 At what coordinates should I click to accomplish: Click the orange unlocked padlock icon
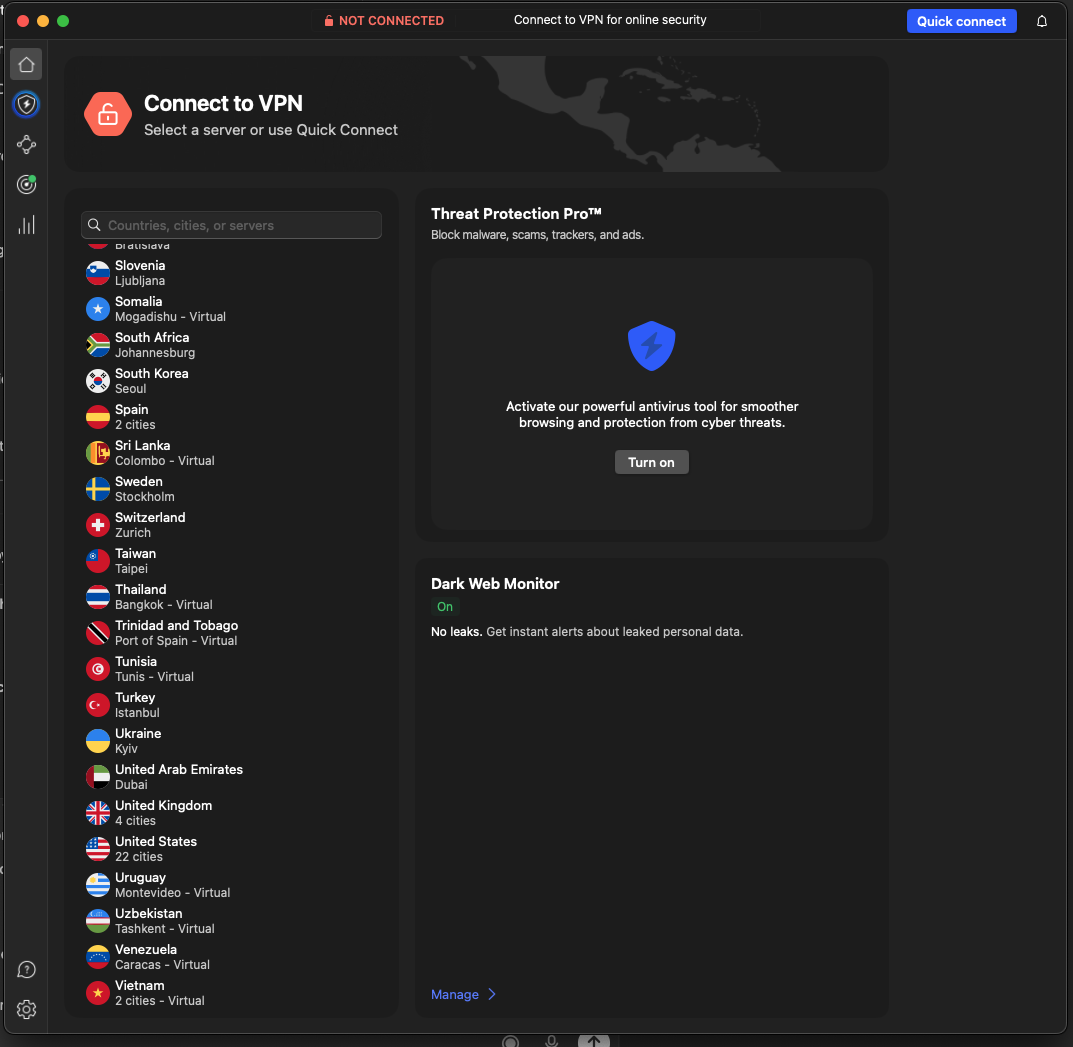point(108,114)
